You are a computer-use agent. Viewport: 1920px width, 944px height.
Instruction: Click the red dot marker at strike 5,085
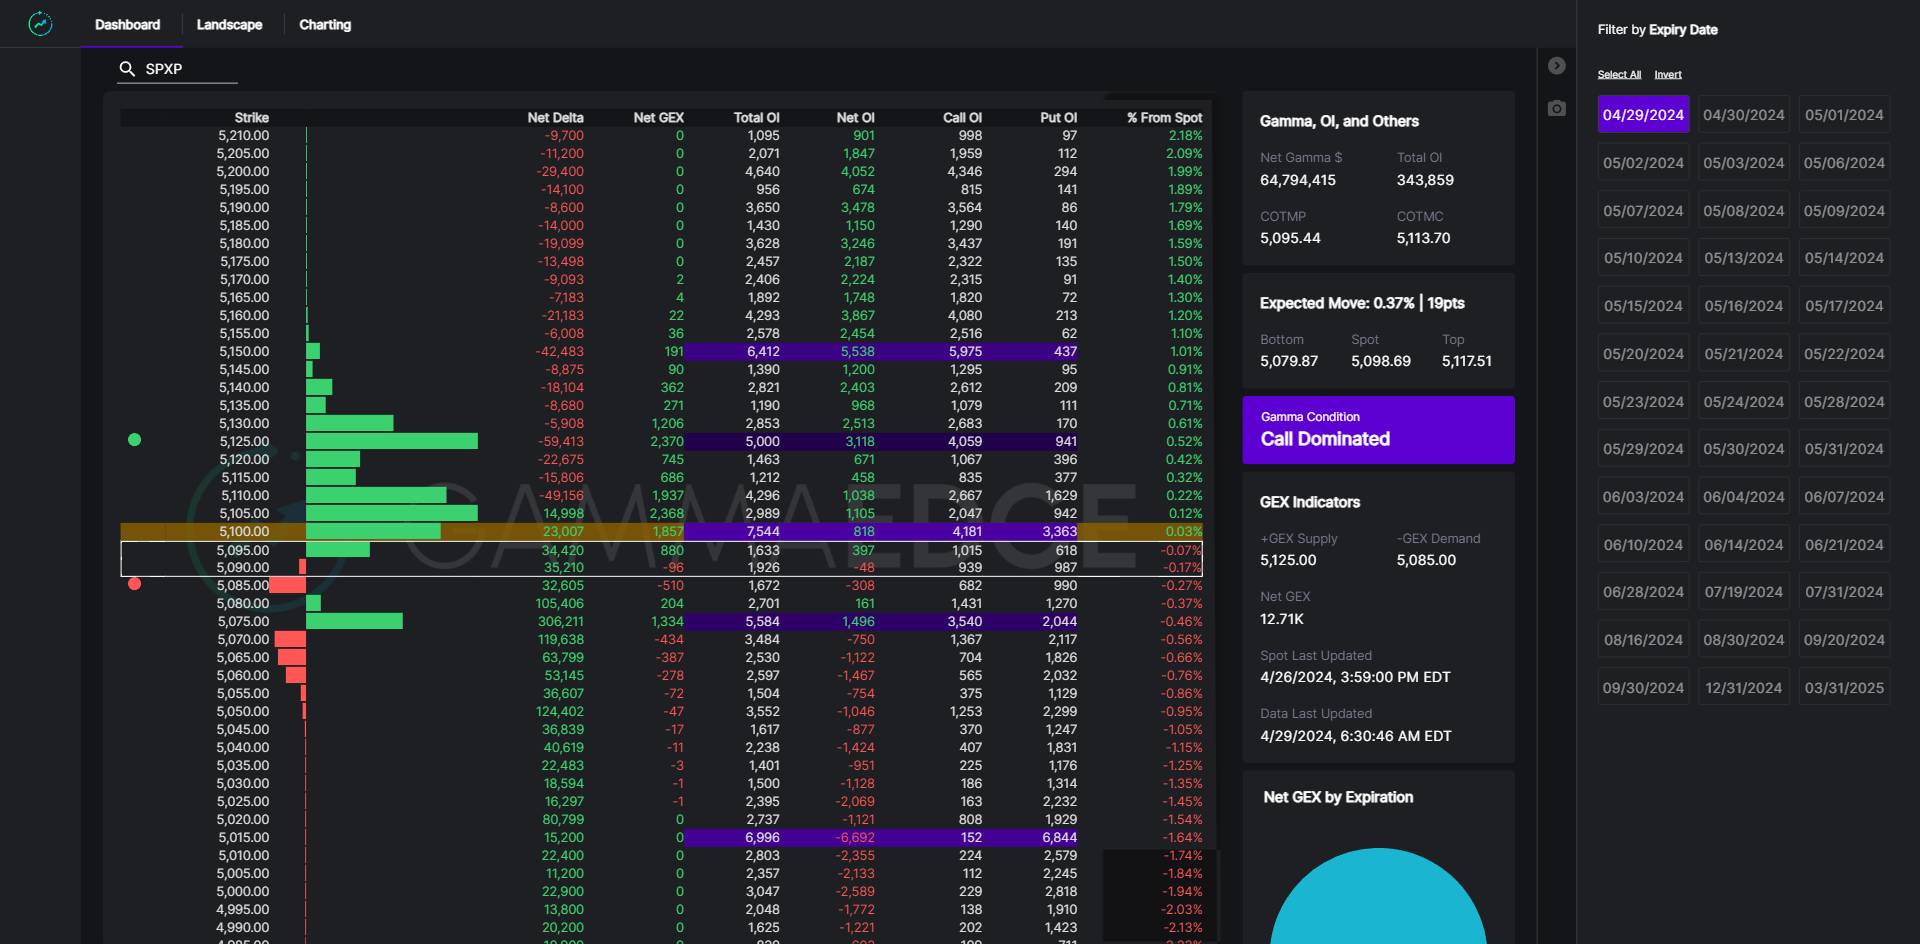[135, 584]
